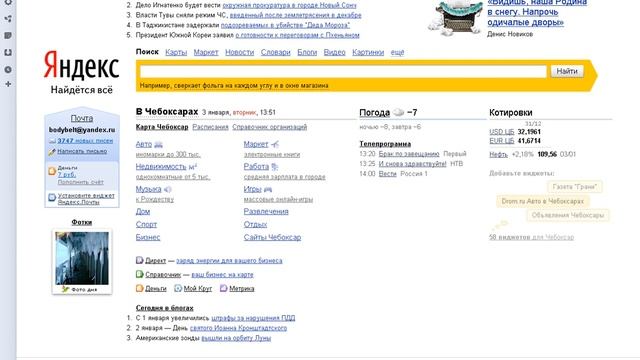The image size is (640, 360).
Task: Add the Drom.ru Авто в Чебоксарах widget
Action: 542,201
